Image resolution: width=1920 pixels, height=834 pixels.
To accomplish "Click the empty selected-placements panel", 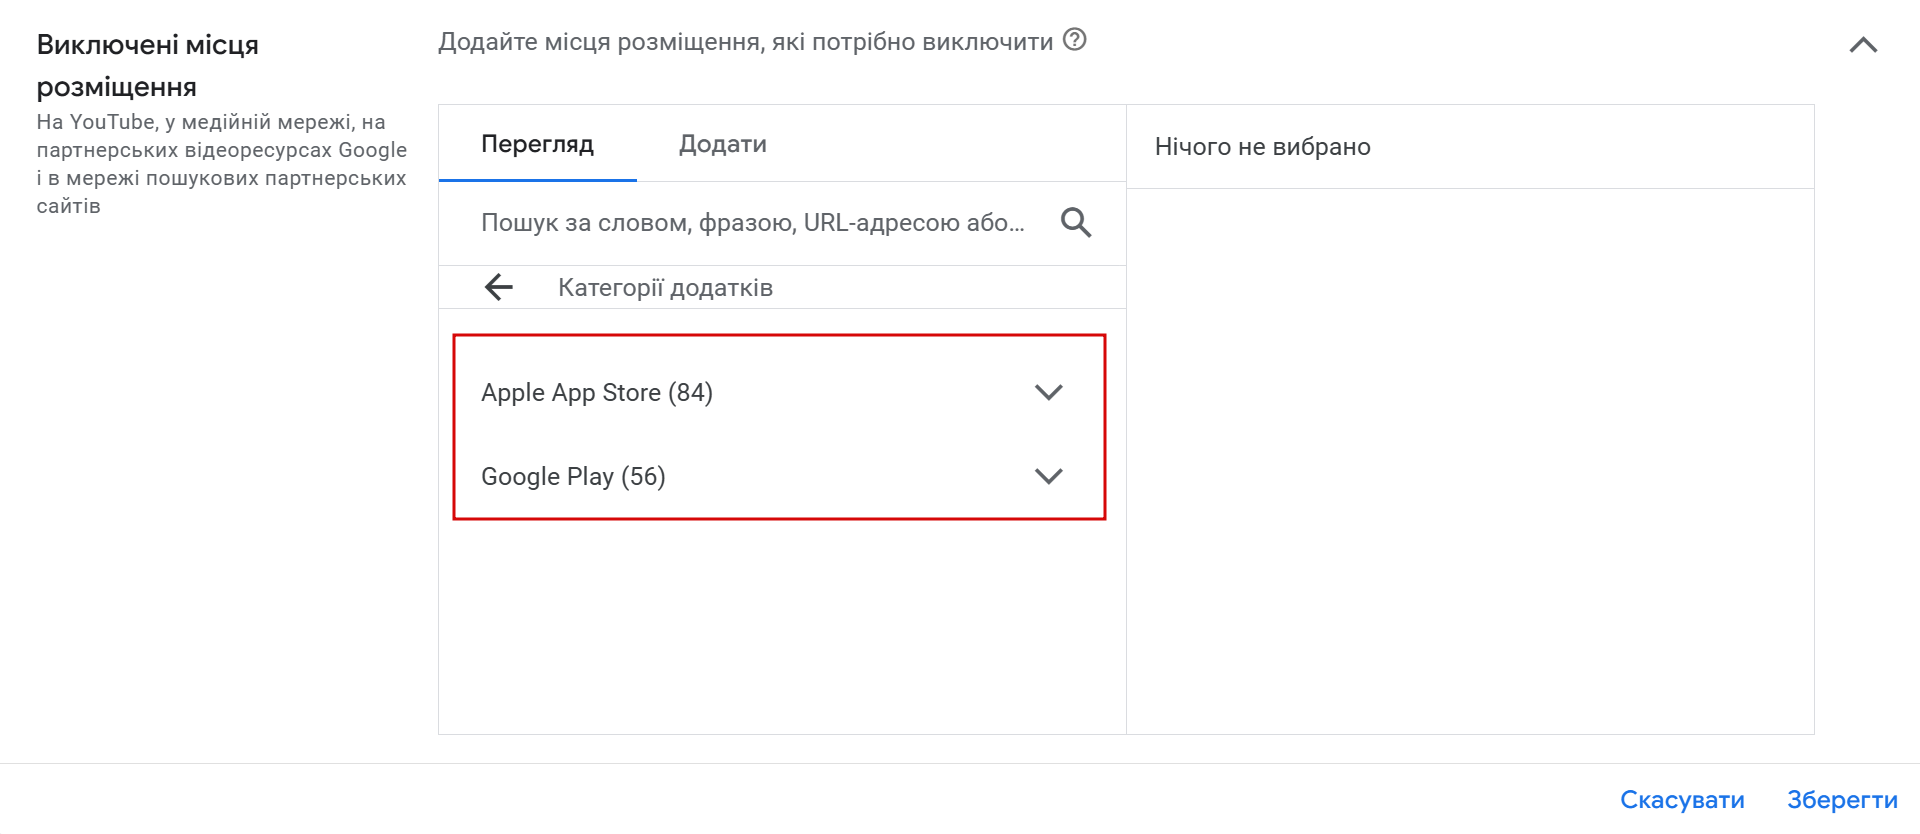I will (1469, 460).
